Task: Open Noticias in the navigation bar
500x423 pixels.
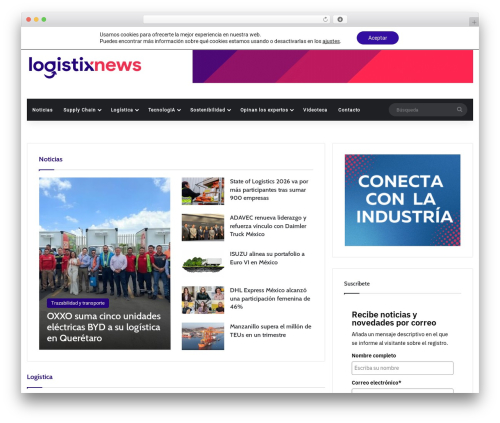Action: point(42,110)
